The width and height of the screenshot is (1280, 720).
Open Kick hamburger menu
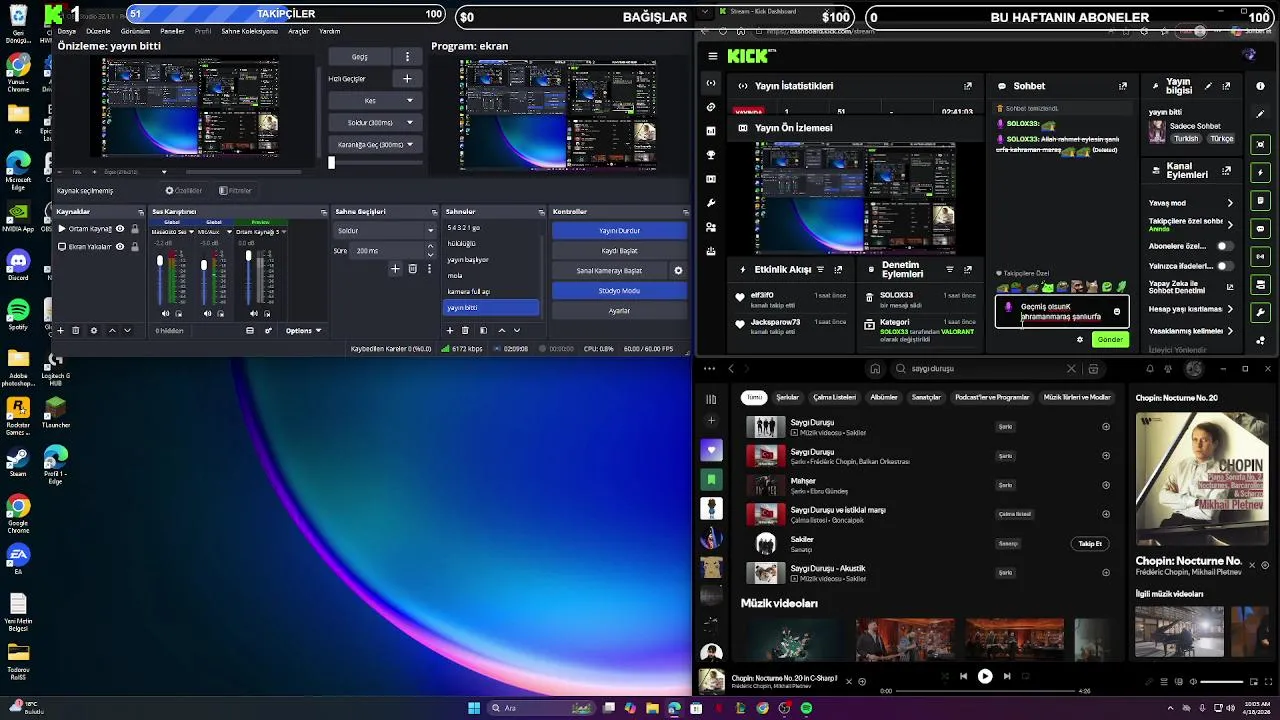712,56
